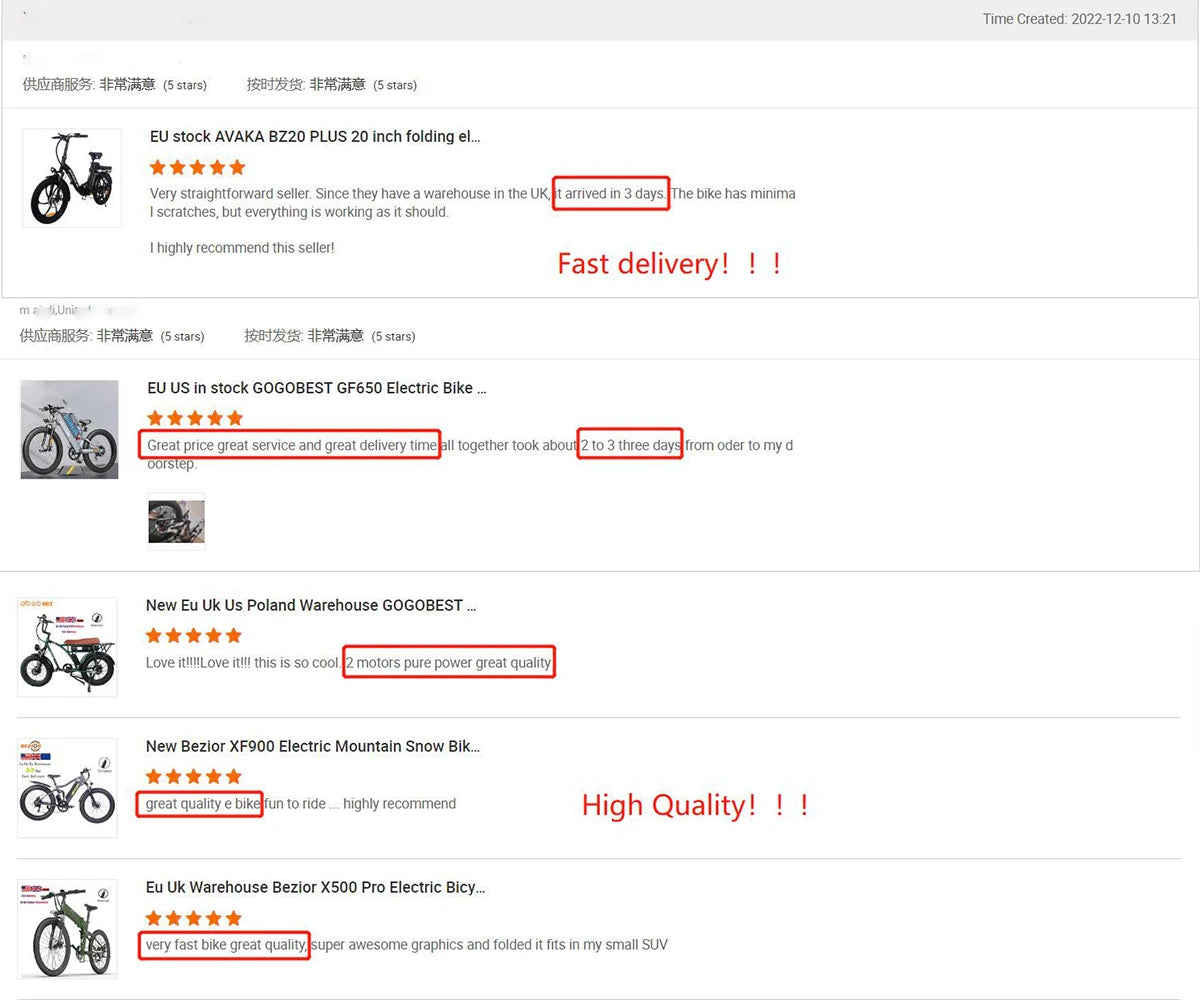Open the GOGOBEST GF650 bike product image
The image size is (1200, 1000).
[x=69, y=429]
